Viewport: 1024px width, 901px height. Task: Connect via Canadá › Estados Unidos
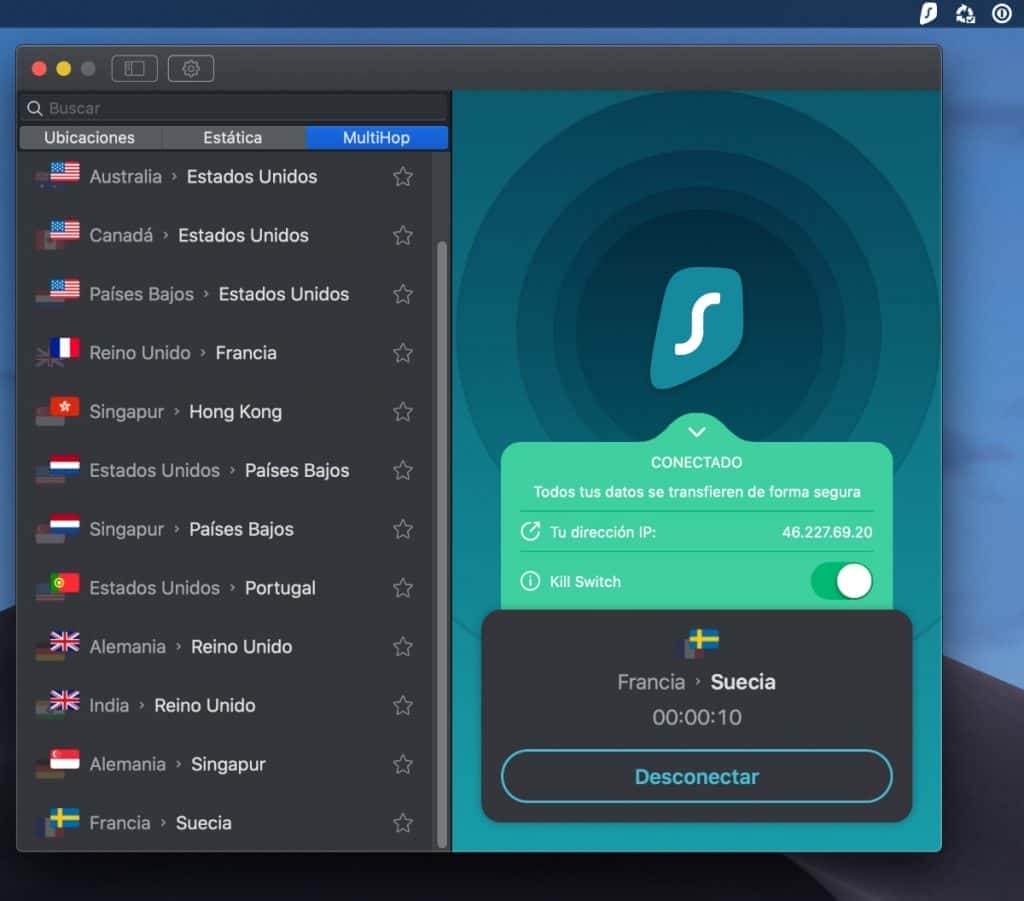(225, 235)
